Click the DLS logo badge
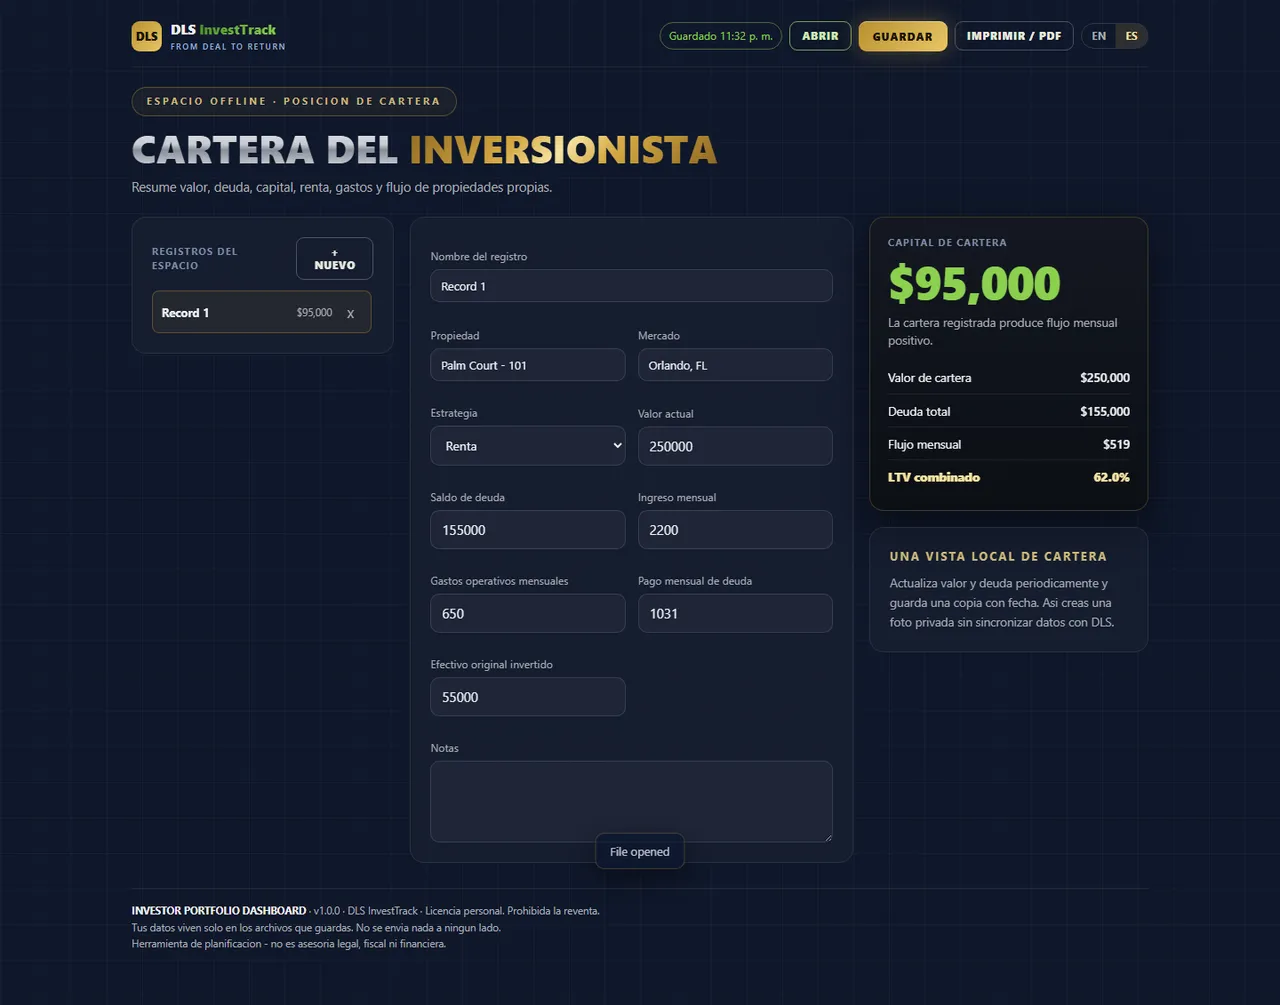Screen dimensions: 1280x1005 click(146, 36)
